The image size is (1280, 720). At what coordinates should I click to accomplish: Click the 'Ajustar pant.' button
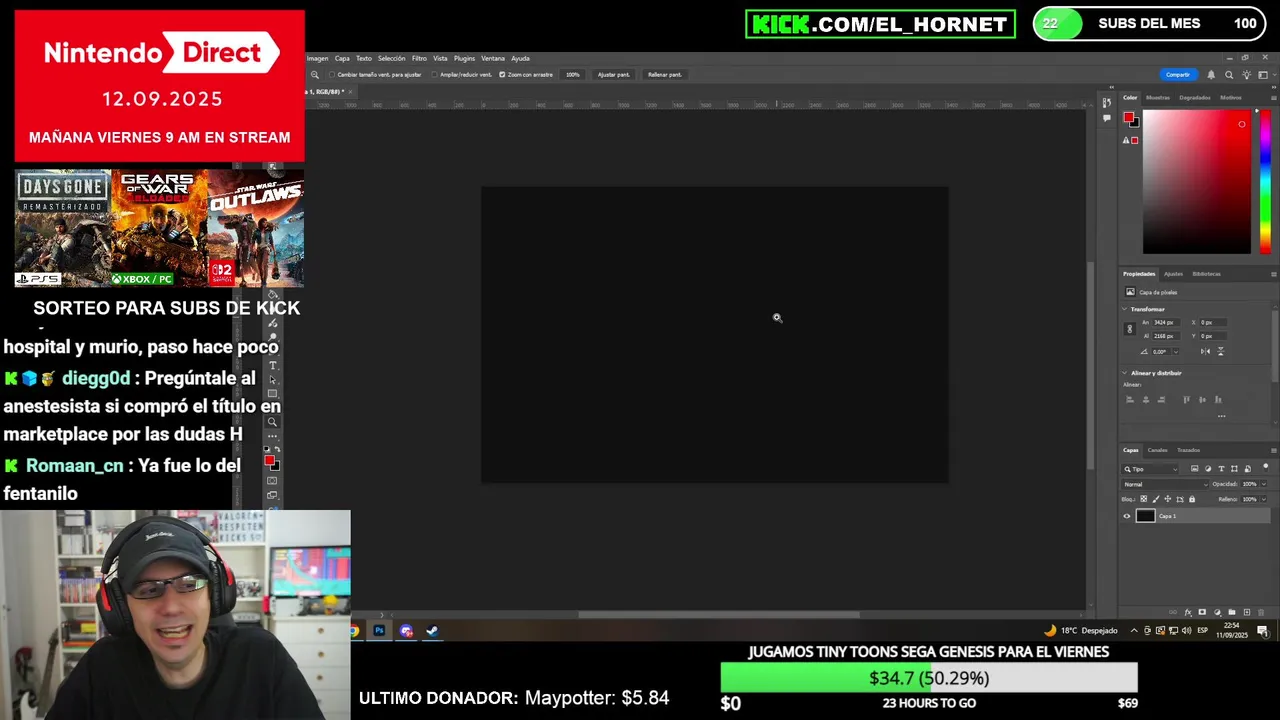click(x=616, y=74)
